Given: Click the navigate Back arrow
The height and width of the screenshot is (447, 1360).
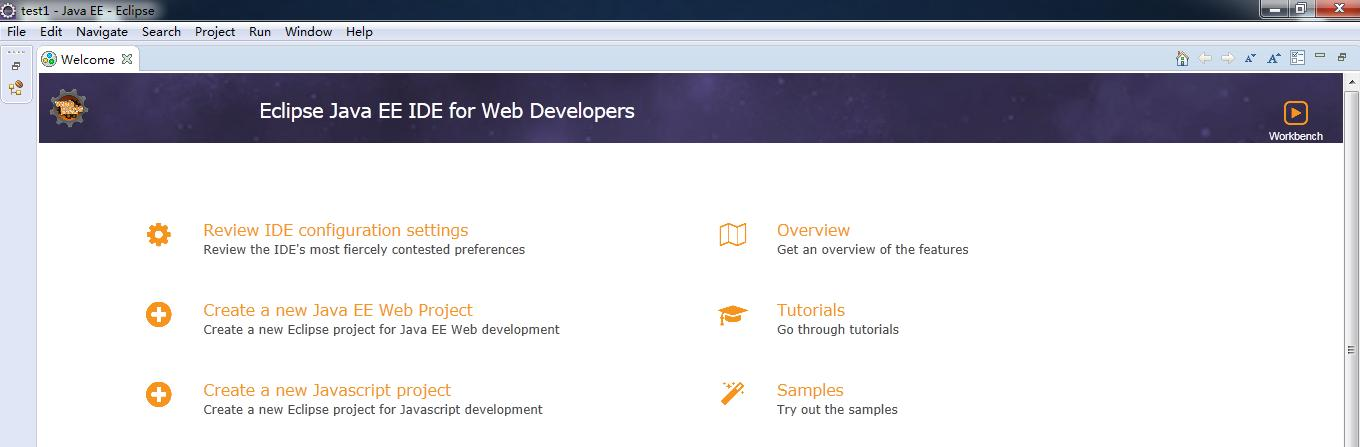Looking at the screenshot, I should pos(1205,58).
